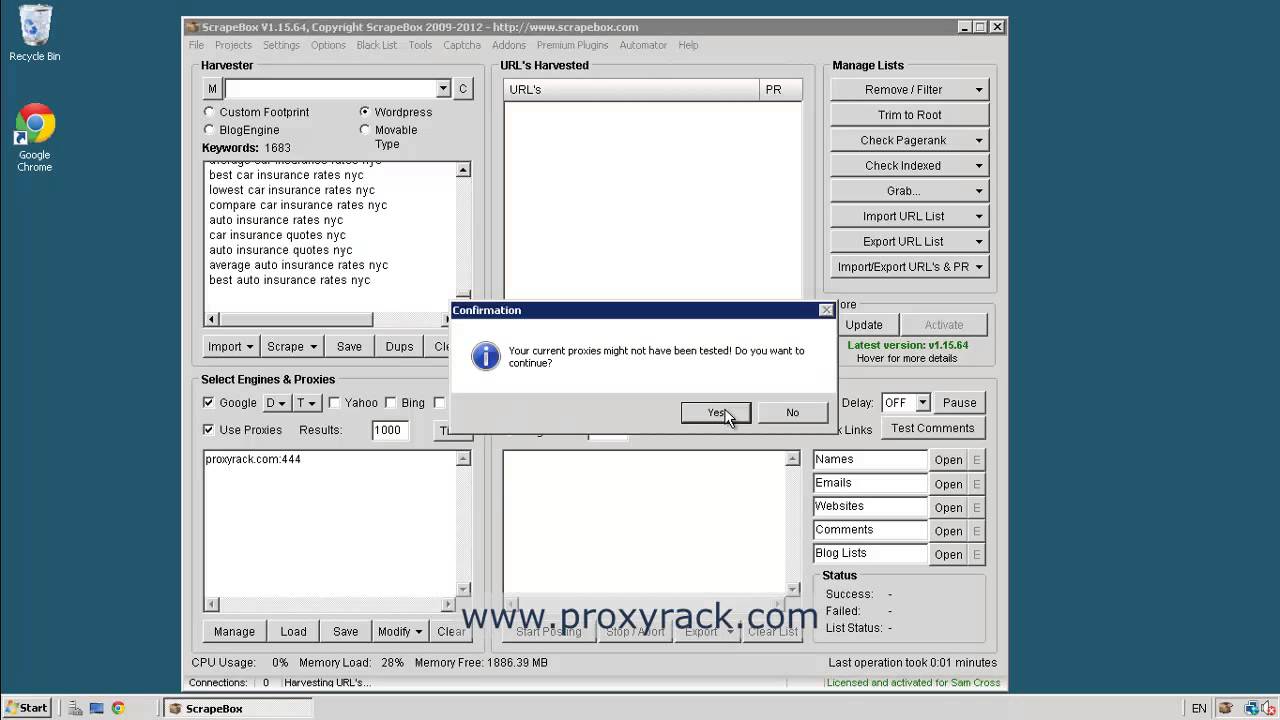1280x720 pixels.
Task: Confirm with Yes in the Confirmation dialog
Action: [716, 412]
